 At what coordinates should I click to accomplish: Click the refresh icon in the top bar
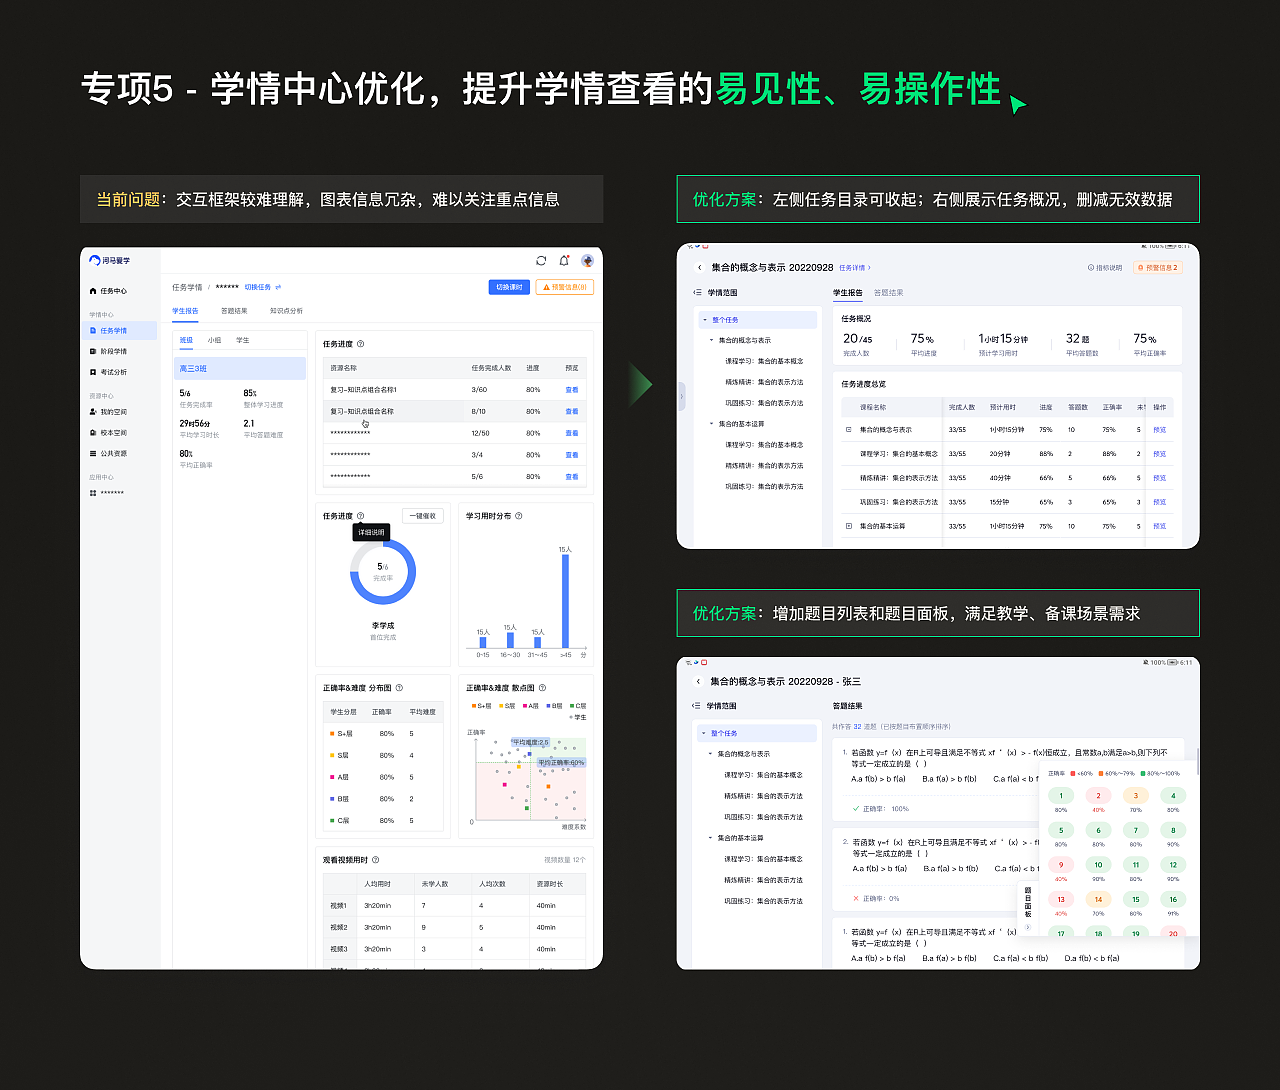point(541,261)
